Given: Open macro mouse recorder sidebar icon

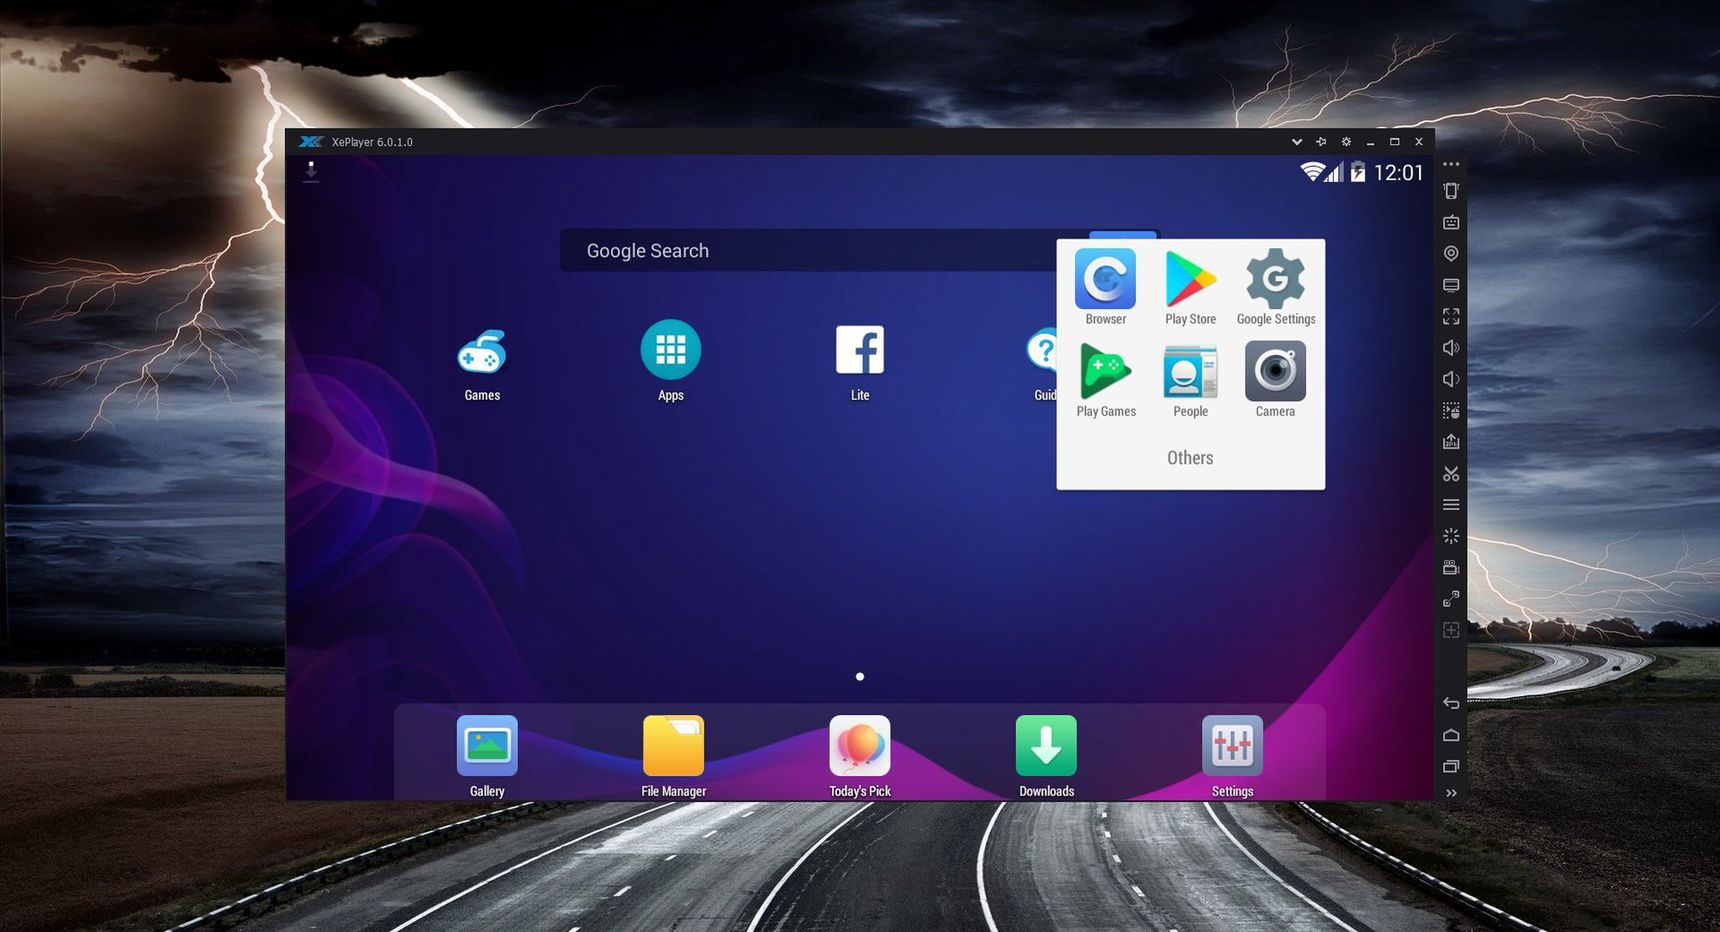Looking at the screenshot, I should (1451, 410).
